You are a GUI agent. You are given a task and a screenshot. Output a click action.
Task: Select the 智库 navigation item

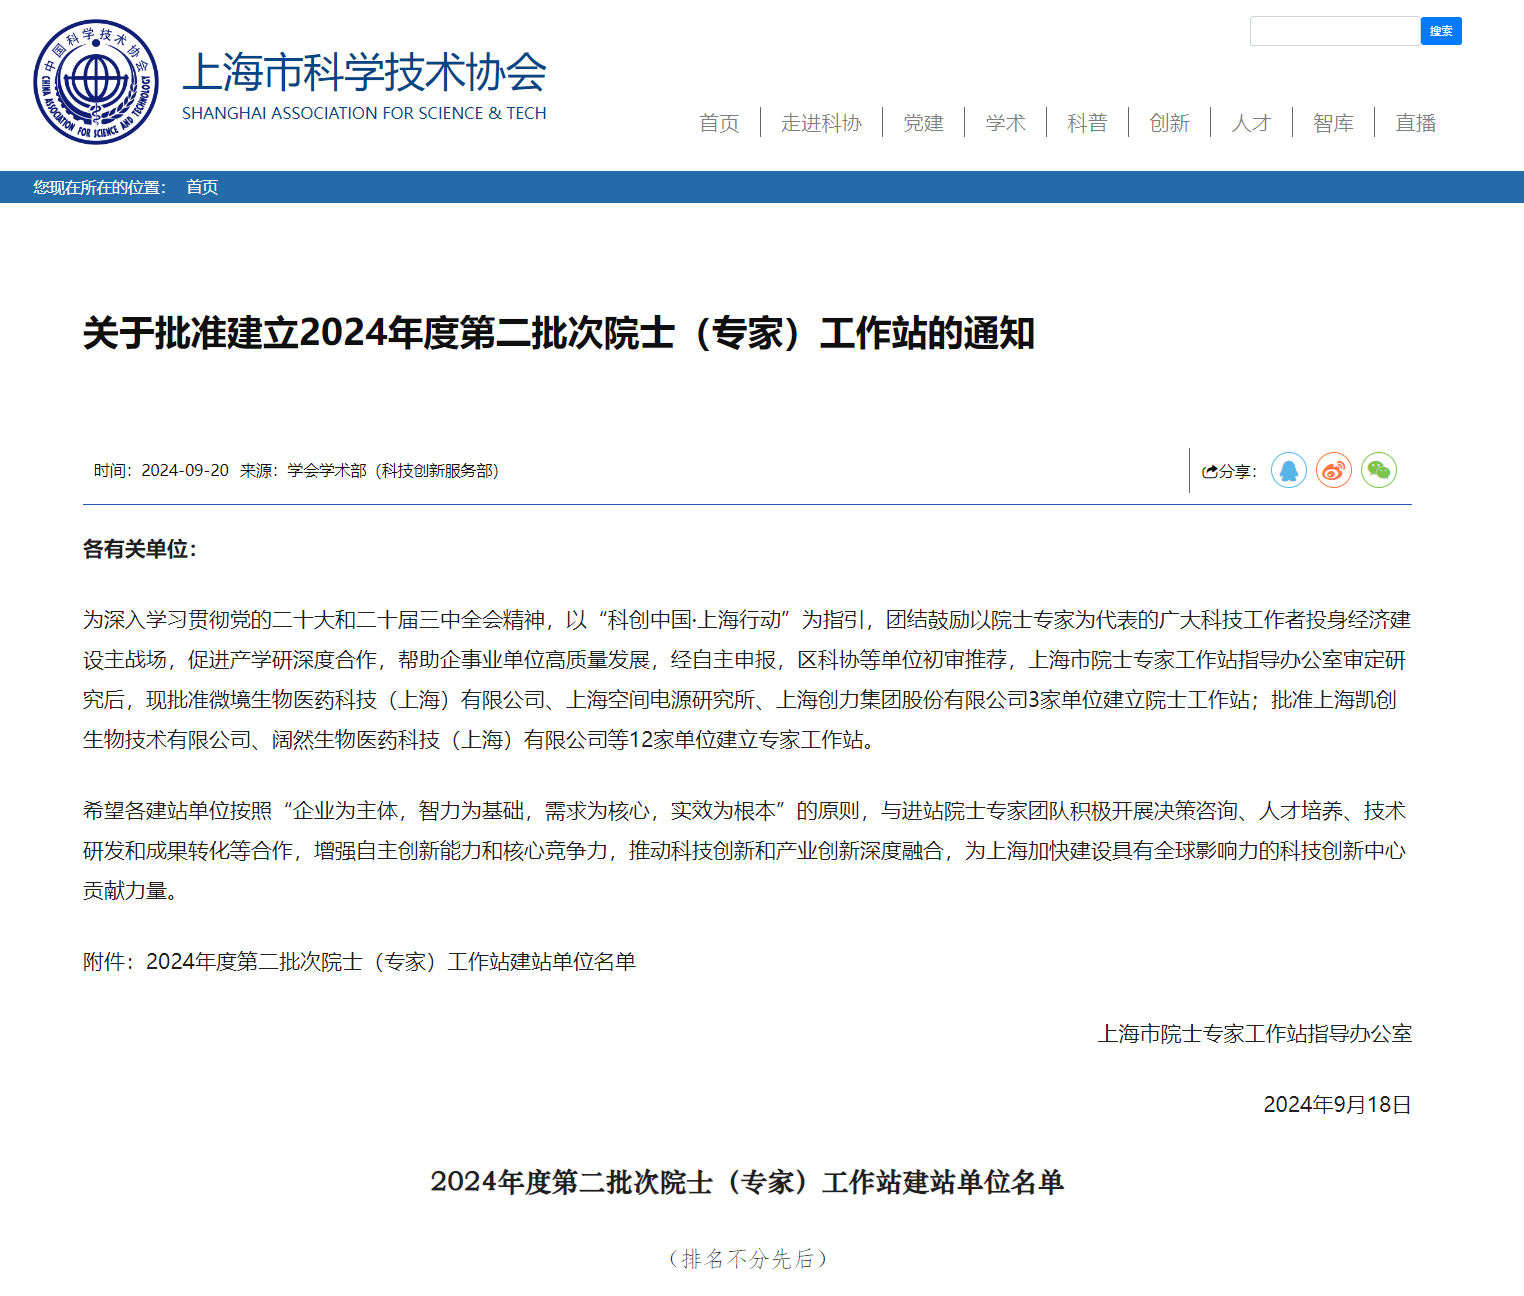(x=1333, y=123)
